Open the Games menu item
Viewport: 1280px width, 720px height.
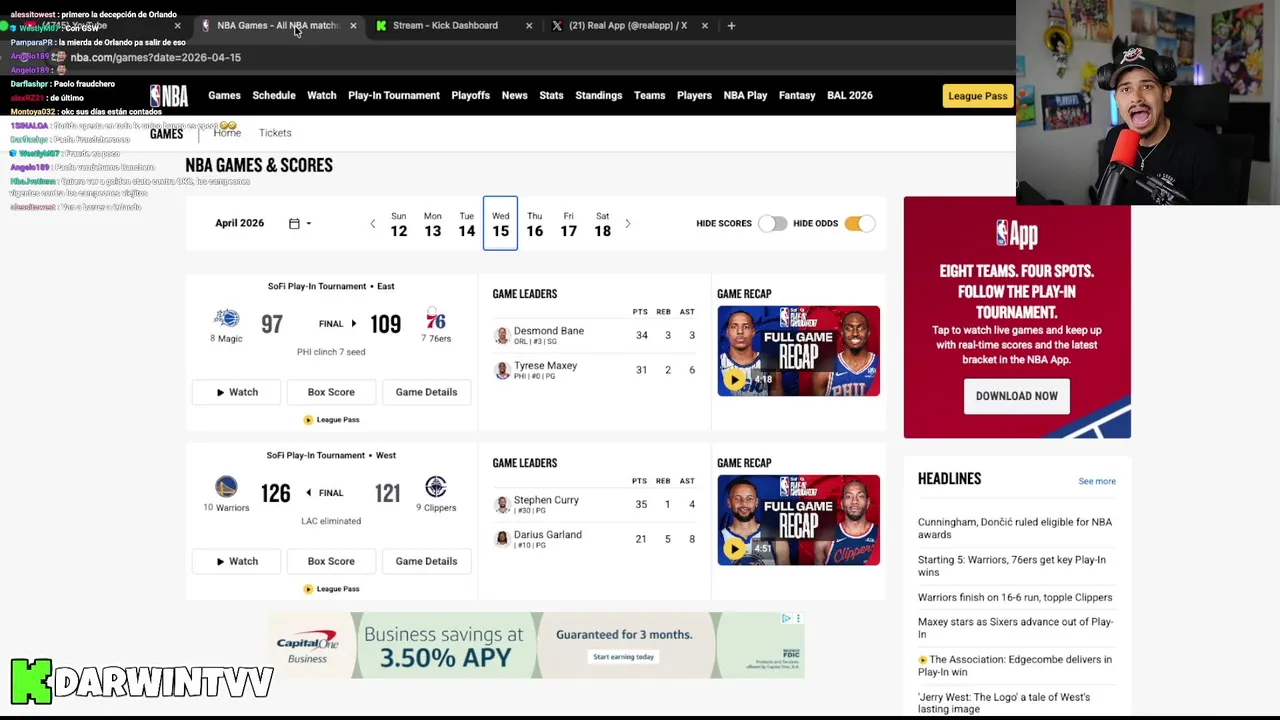(224, 96)
